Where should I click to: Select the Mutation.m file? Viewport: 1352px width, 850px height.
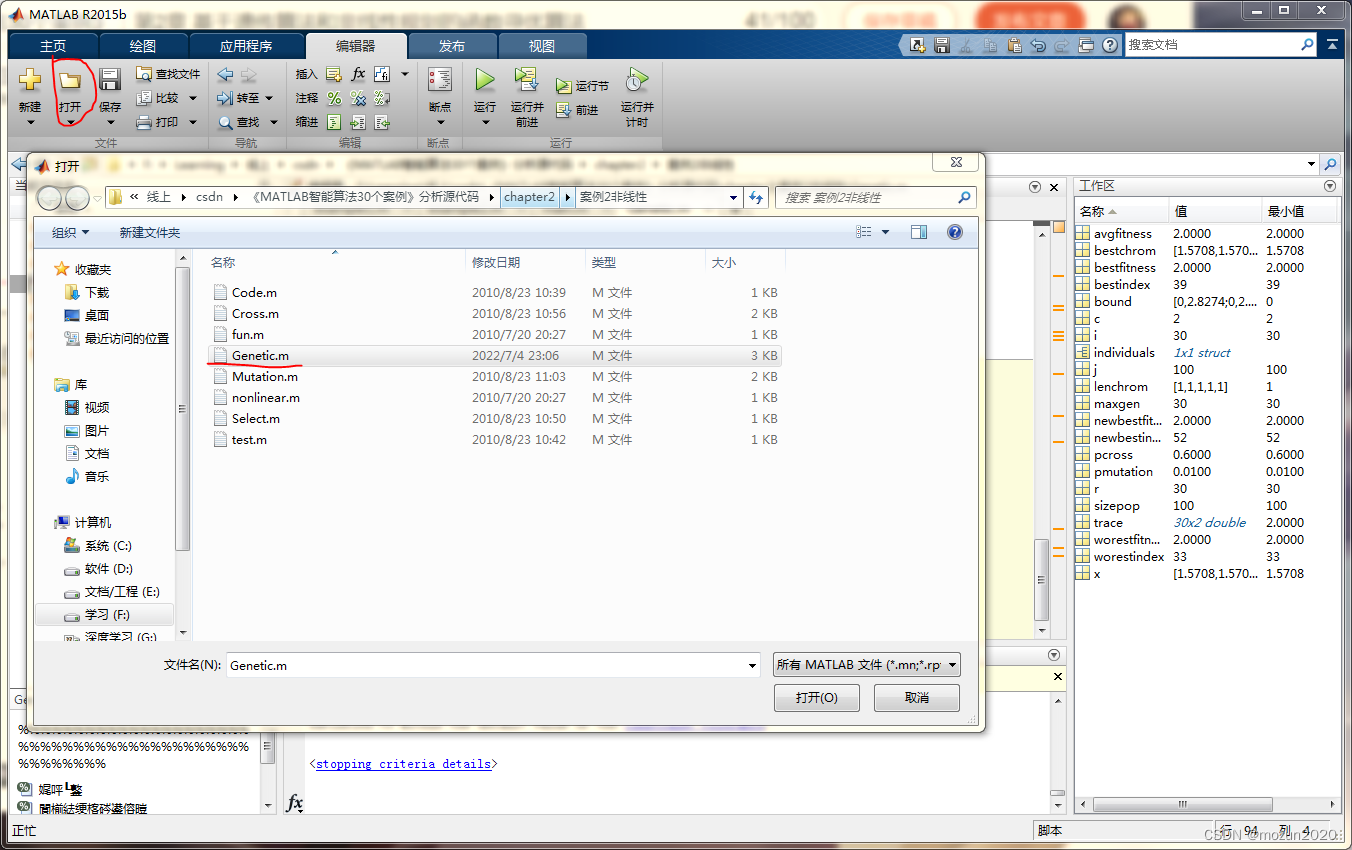(495, 377)
